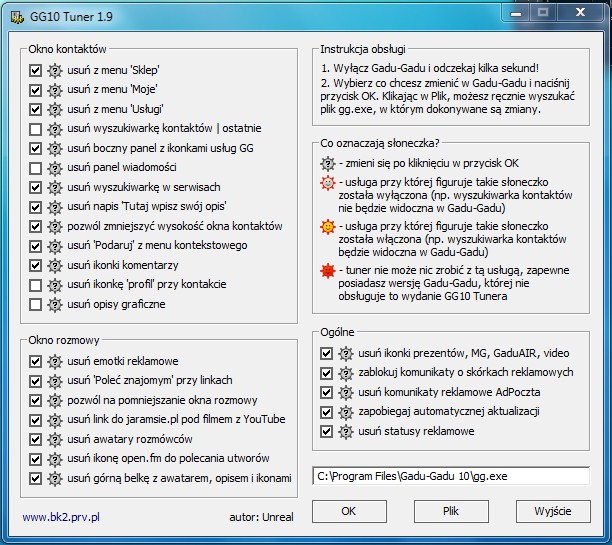The height and width of the screenshot is (545, 612).
Task: Click sun icon beside 'usuń ikonkę profil przy kontakcie'
Action: [55, 285]
